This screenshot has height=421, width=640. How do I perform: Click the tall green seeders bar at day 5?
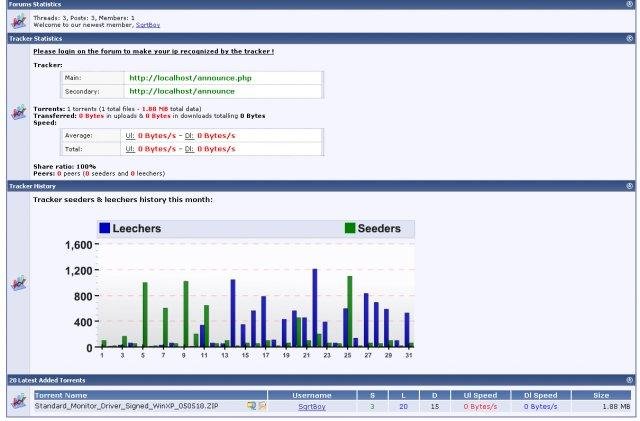(145, 314)
